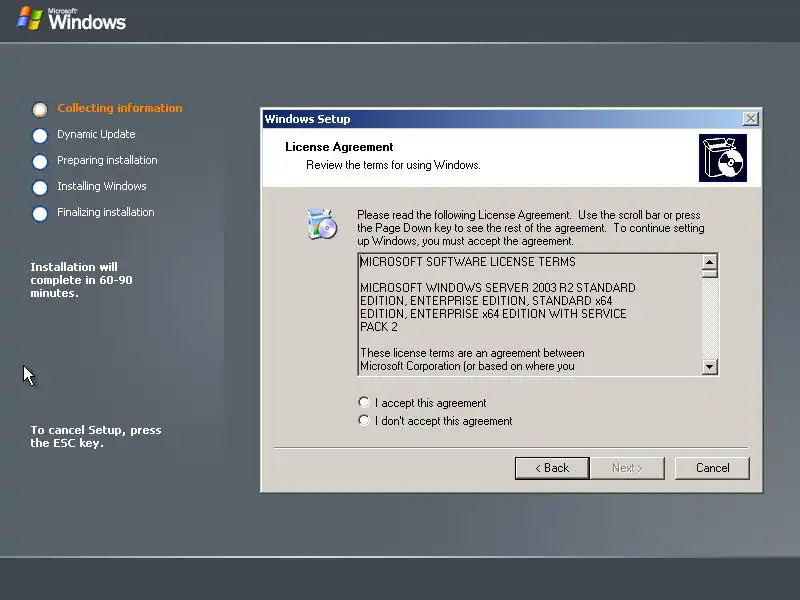Viewport: 800px width, 600px height.
Task: Click the Windows Setup title bar text
Action: (307, 119)
